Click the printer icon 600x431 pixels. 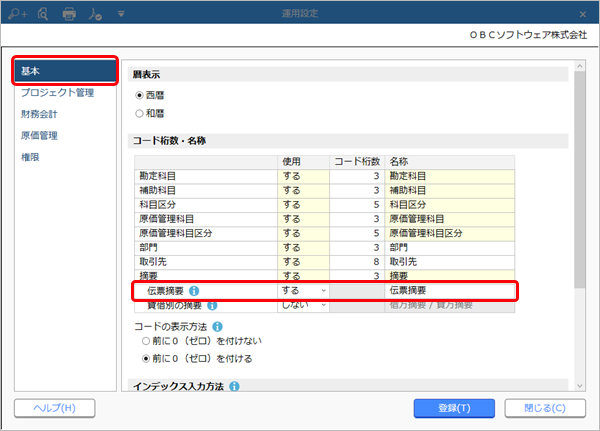[69, 14]
